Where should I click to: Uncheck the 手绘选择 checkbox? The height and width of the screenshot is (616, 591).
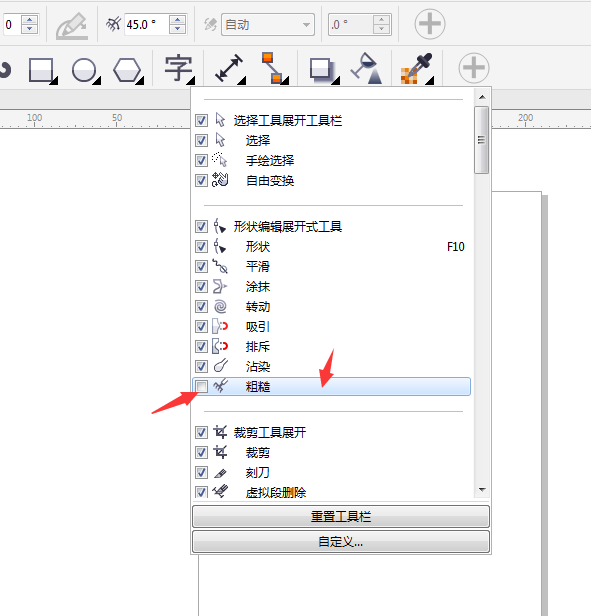(x=201, y=160)
